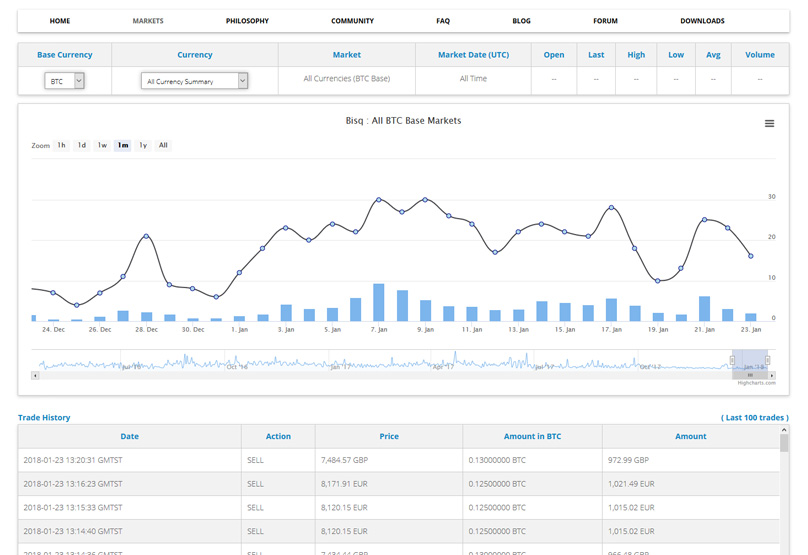This screenshot has width=808, height=555.
Task: Click the Volume header in the summary table
Action: (760, 55)
